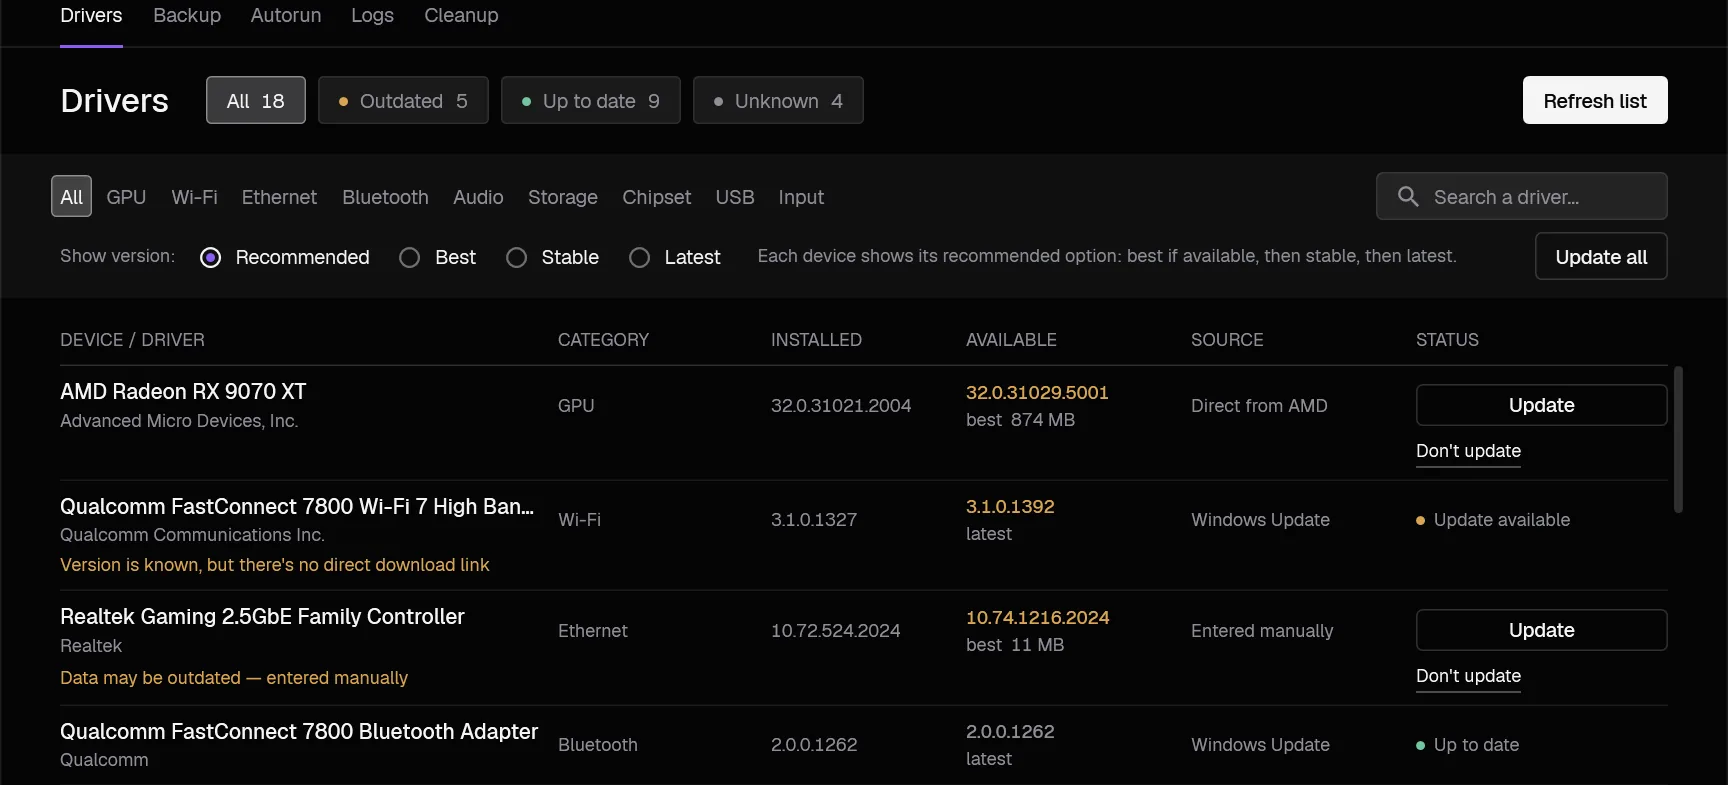Click the search magnifier icon

click(1408, 197)
